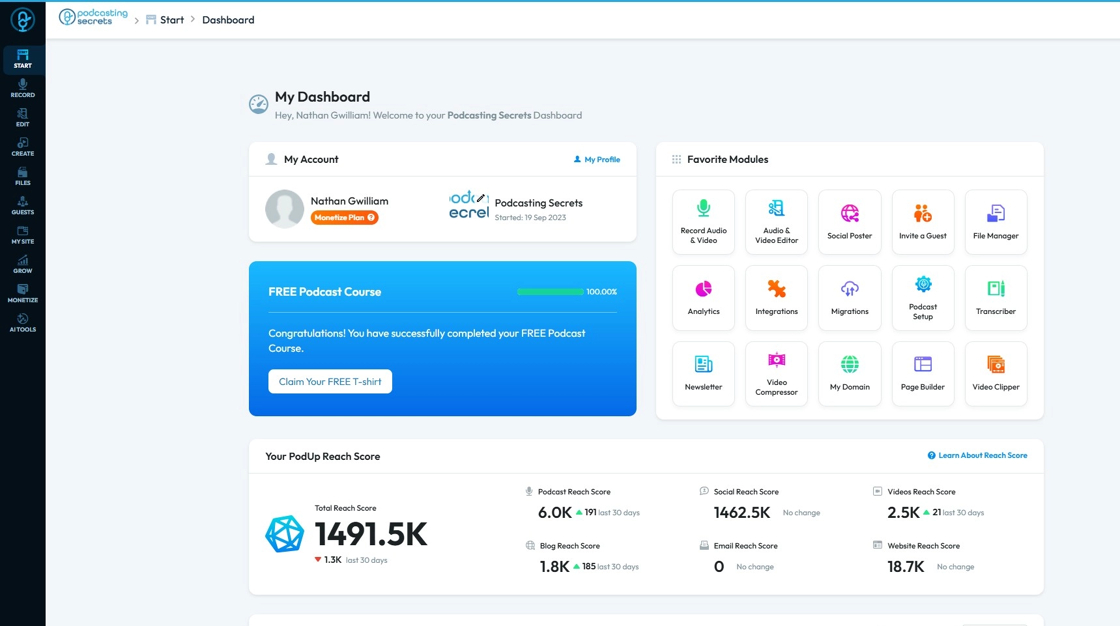Click the Podcasting Secrets cover thumbnail
This screenshot has width=1120, height=626.
[x=469, y=205]
